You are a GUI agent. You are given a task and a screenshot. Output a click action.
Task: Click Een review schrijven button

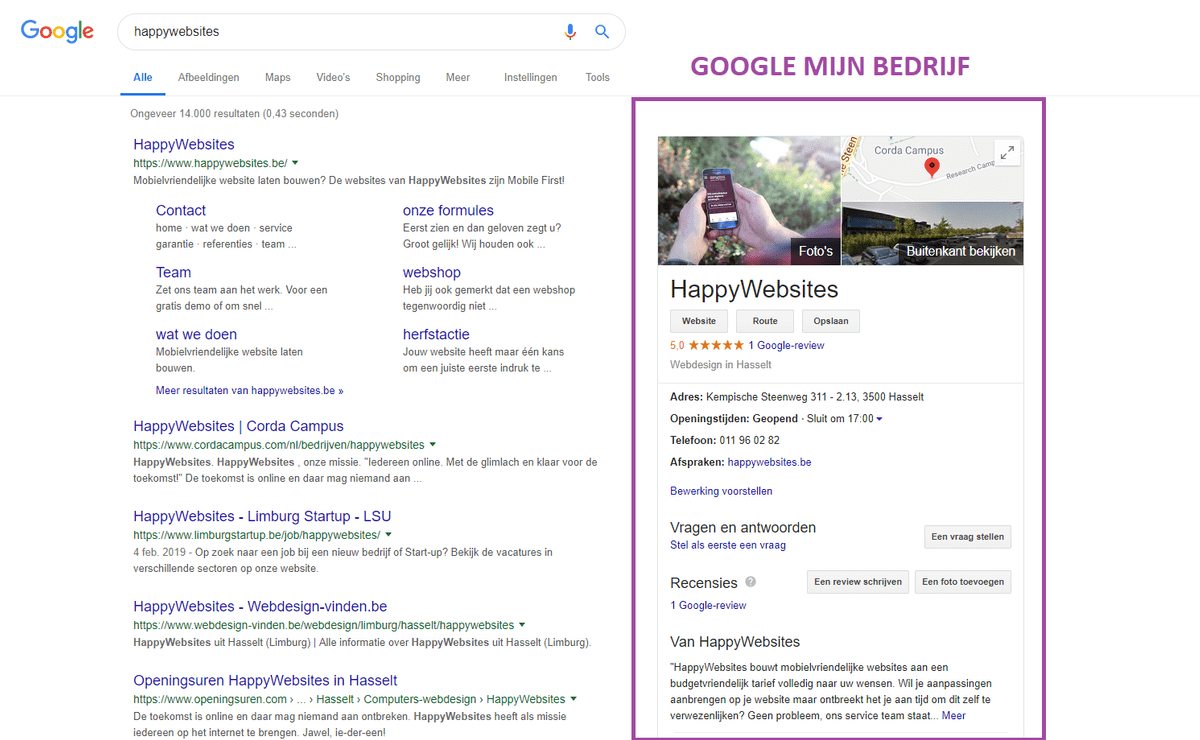coord(858,582)
